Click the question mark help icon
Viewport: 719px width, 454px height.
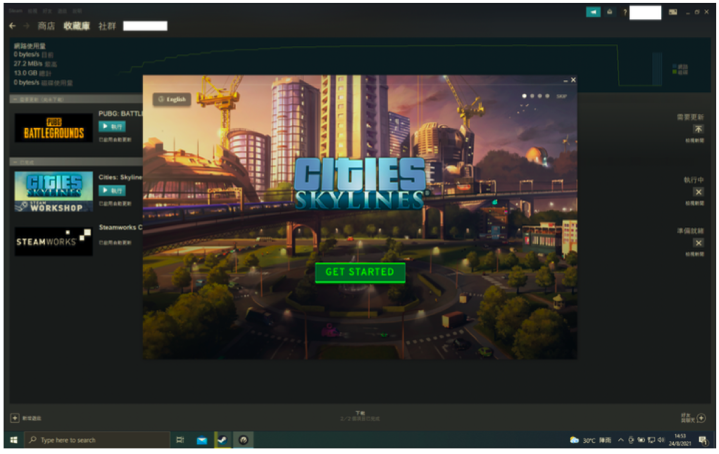click(625, 12)
